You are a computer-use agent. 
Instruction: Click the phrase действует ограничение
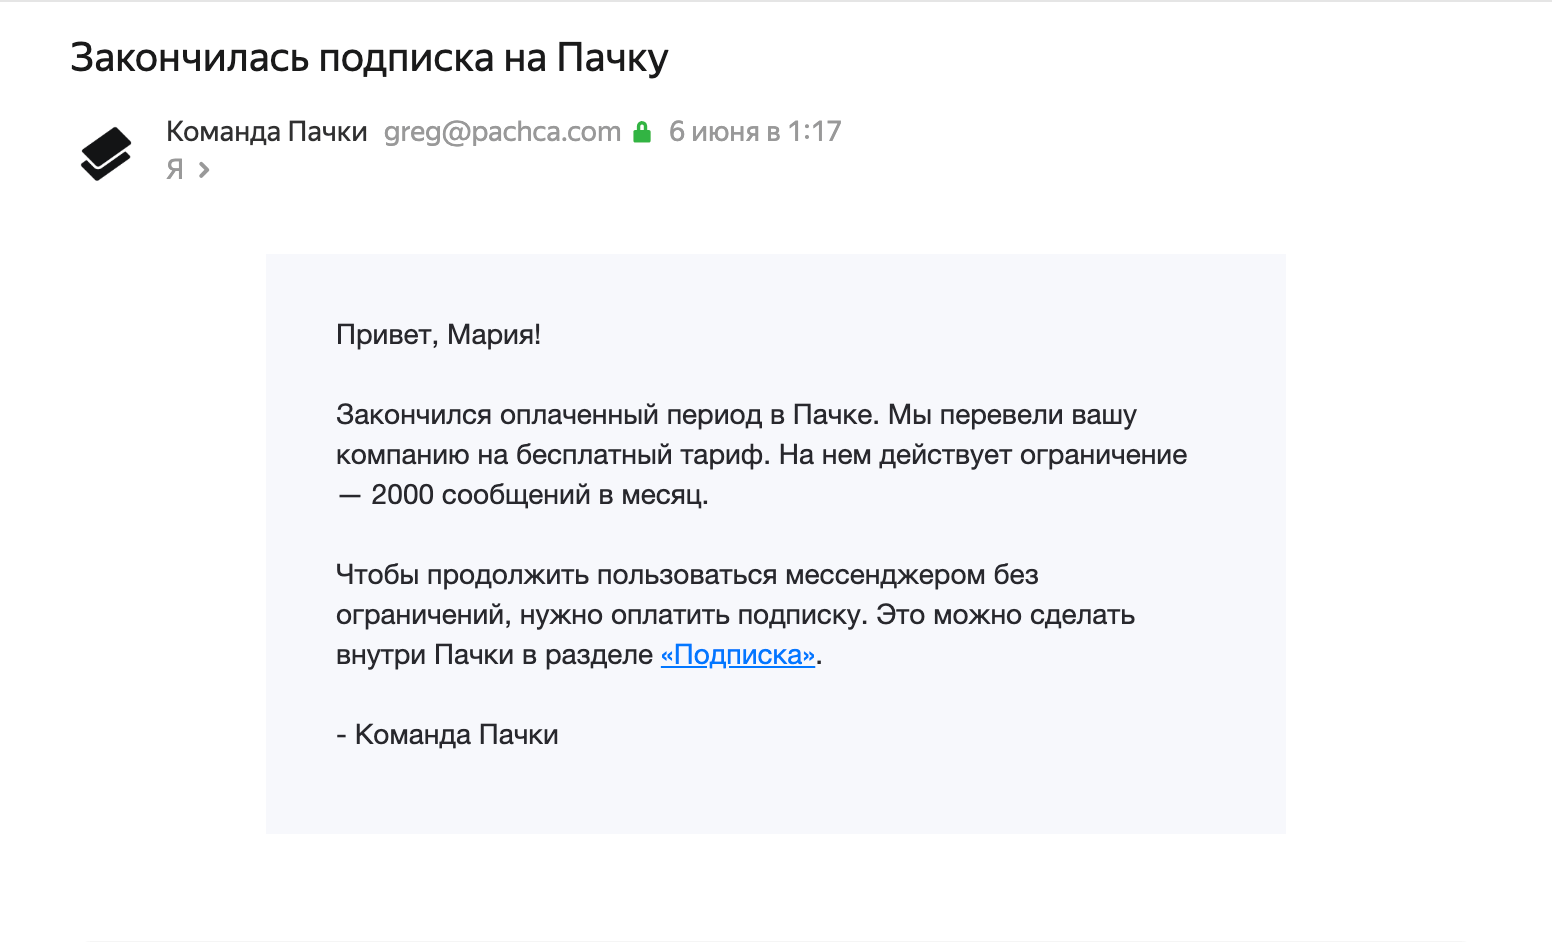(1033, 455)
